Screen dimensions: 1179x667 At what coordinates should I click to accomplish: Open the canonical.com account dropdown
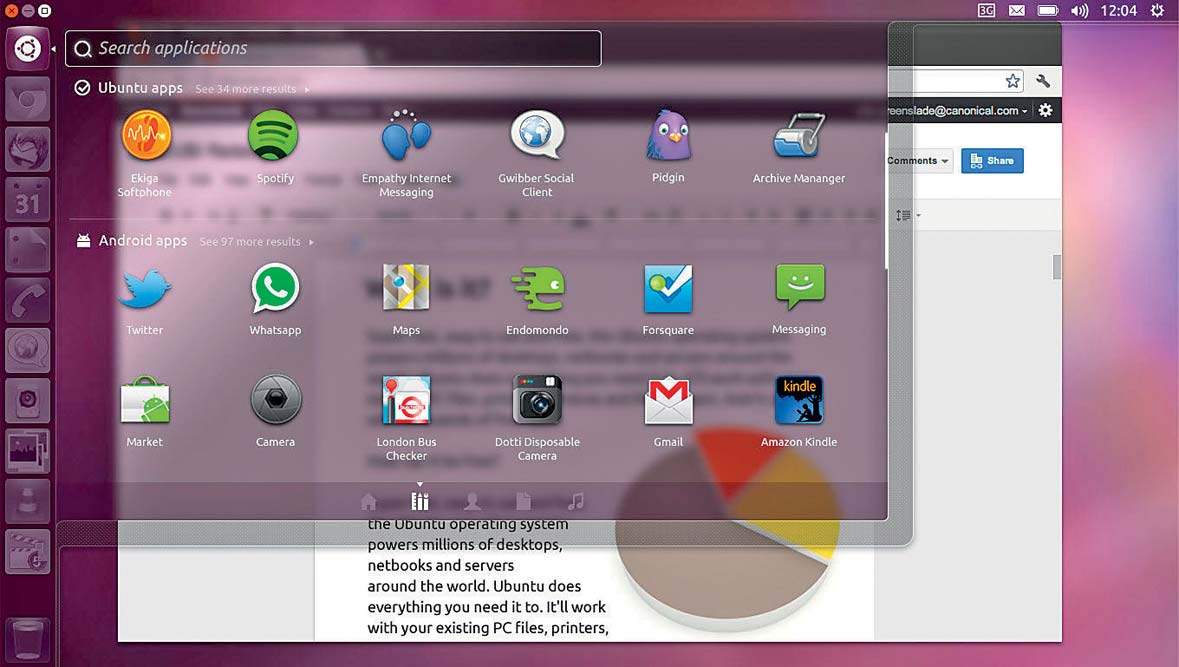(956, 111)
